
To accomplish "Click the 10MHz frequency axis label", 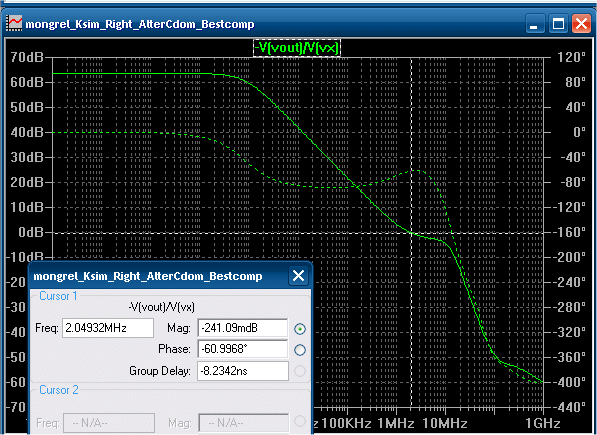I will coord(444,423).
